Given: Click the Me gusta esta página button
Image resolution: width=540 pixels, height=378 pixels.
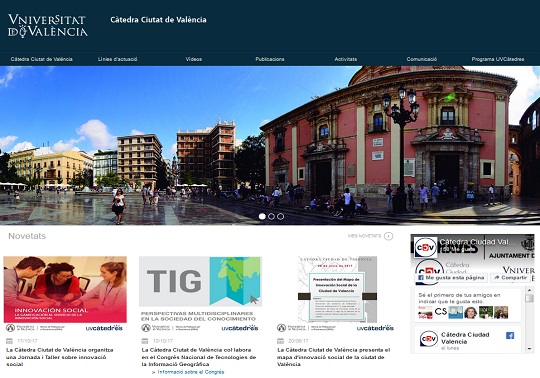Looking at the screenshot, I should 451,277.
